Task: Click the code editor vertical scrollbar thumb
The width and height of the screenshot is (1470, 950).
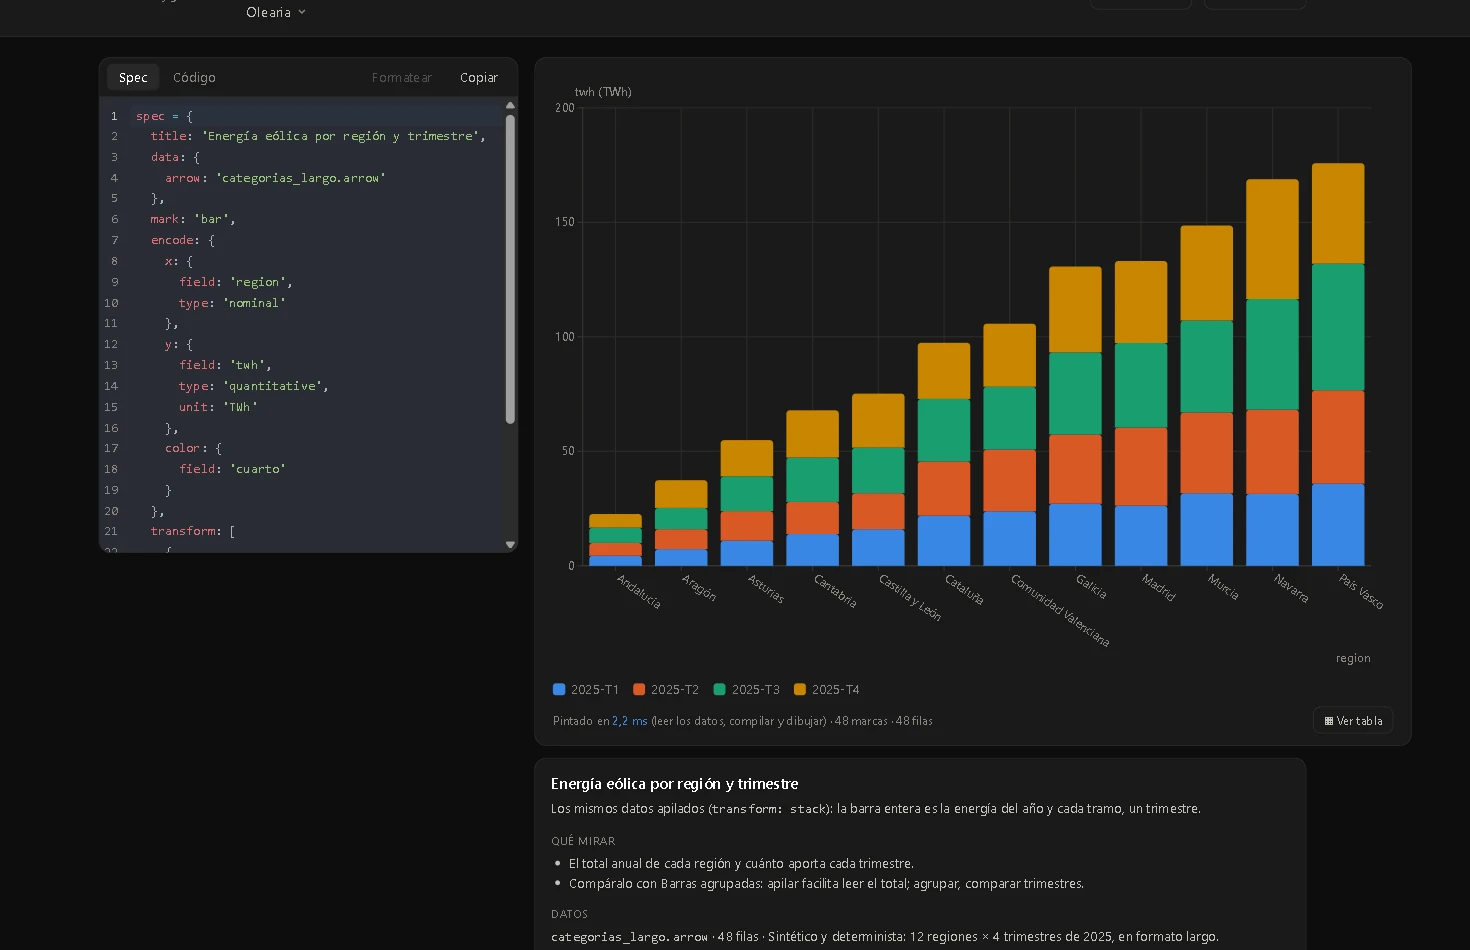Action: pyautogui.click(x=510, y=269)
